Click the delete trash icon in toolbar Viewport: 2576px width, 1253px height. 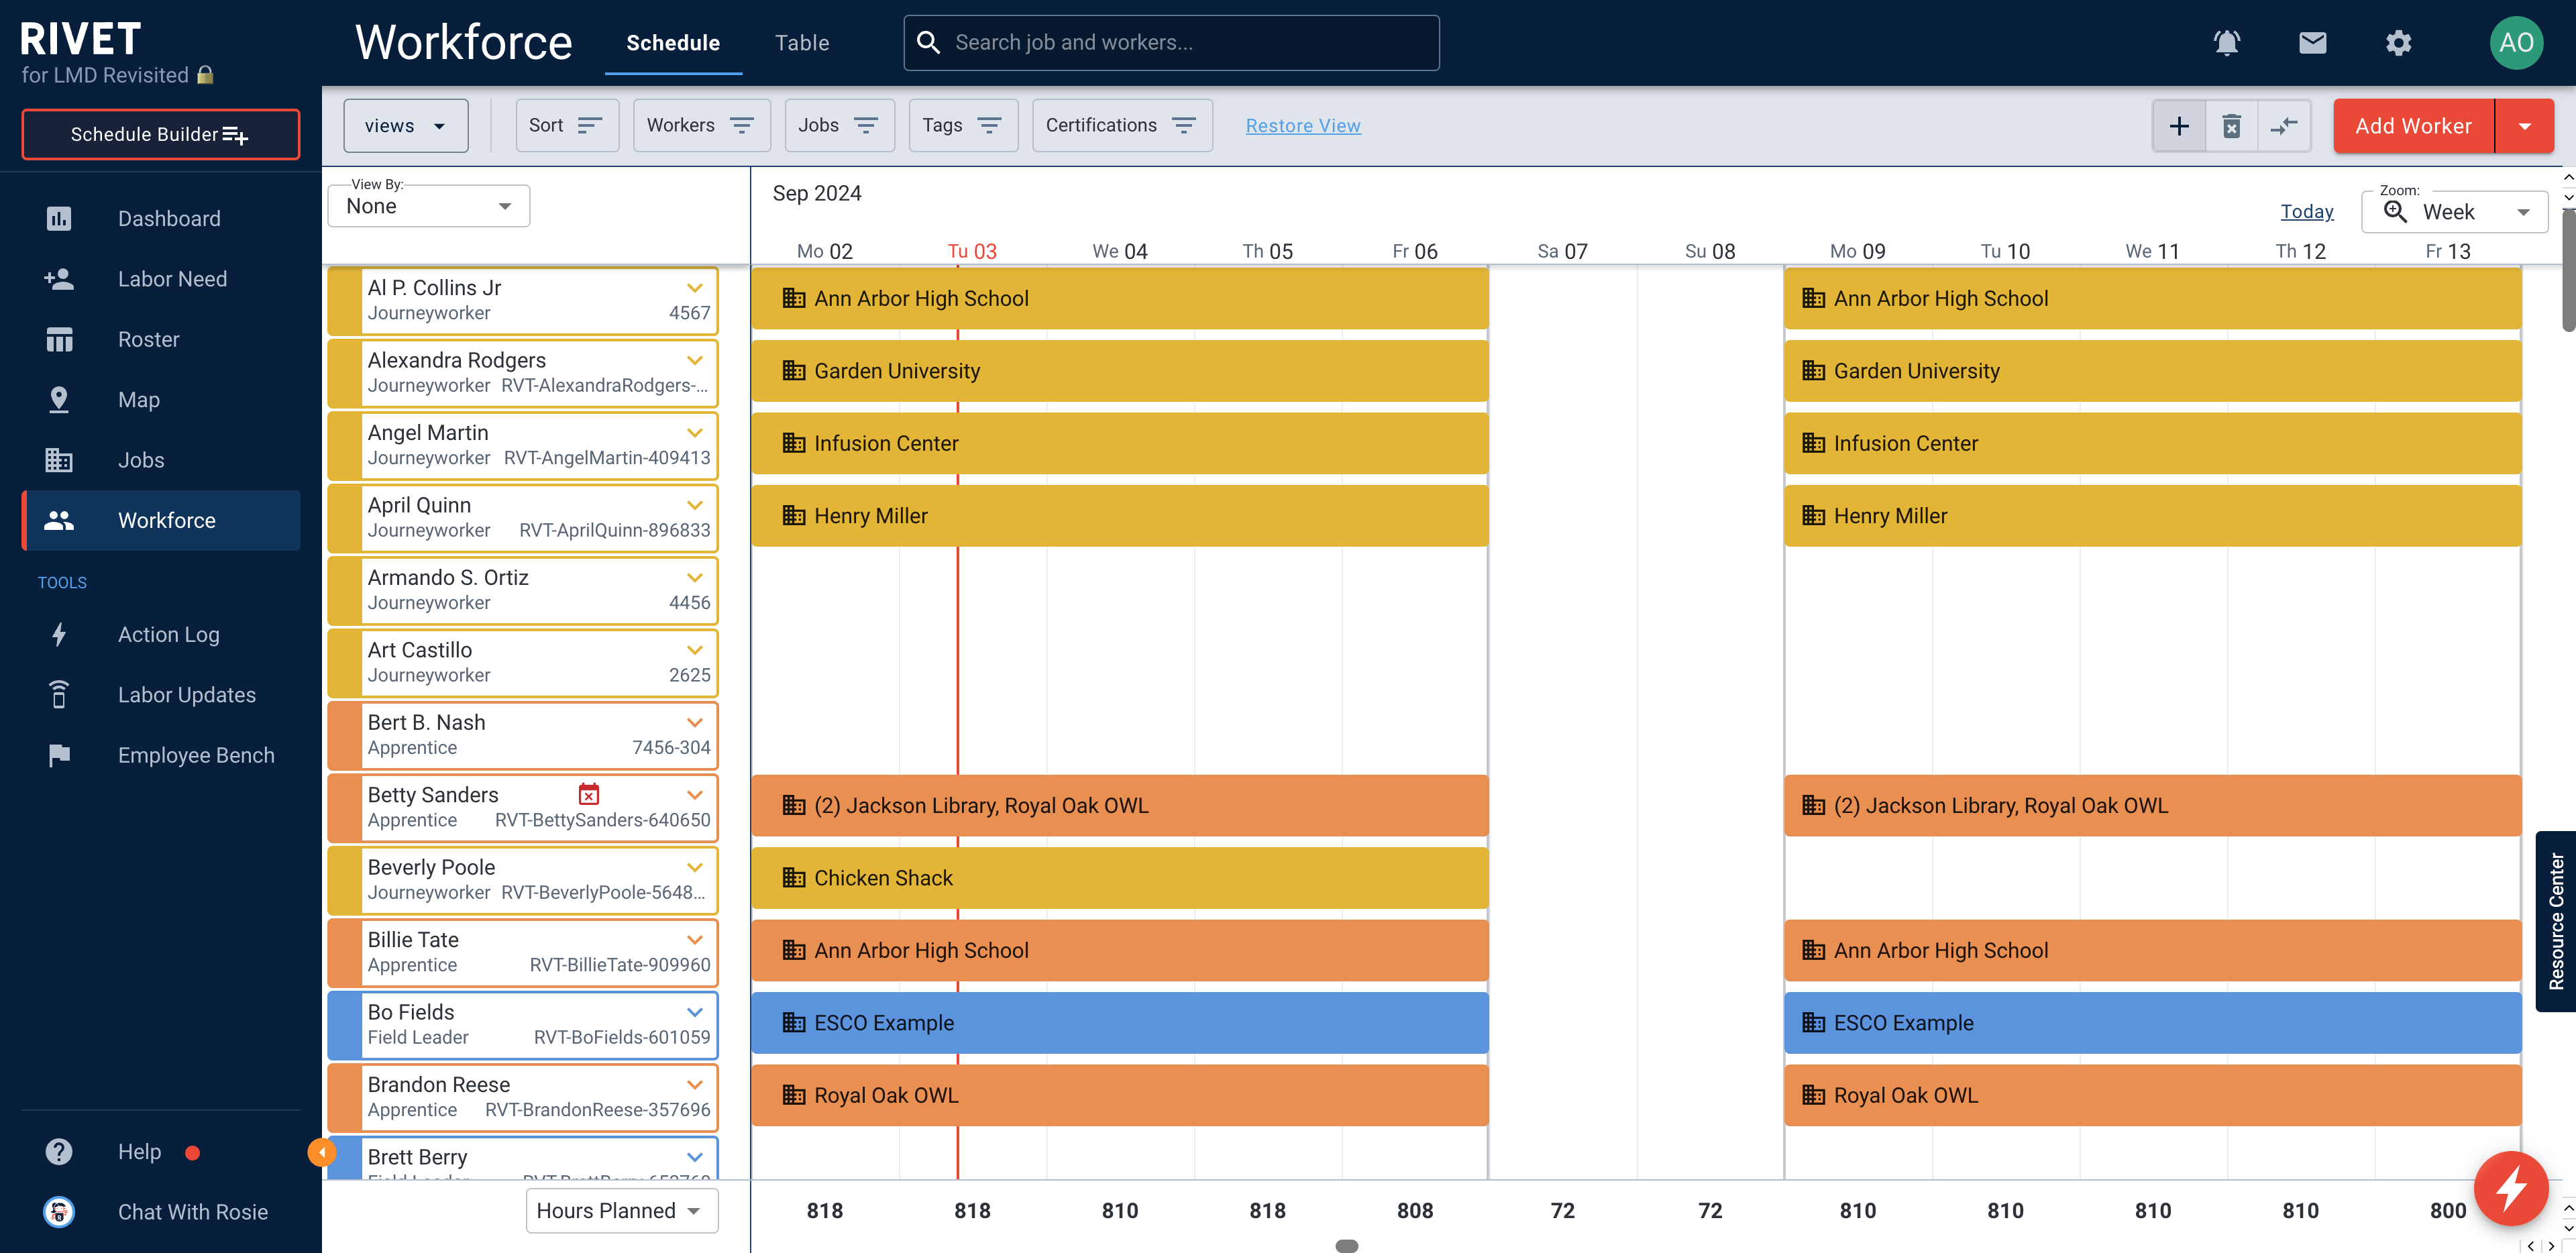(x=2231, y=126)
